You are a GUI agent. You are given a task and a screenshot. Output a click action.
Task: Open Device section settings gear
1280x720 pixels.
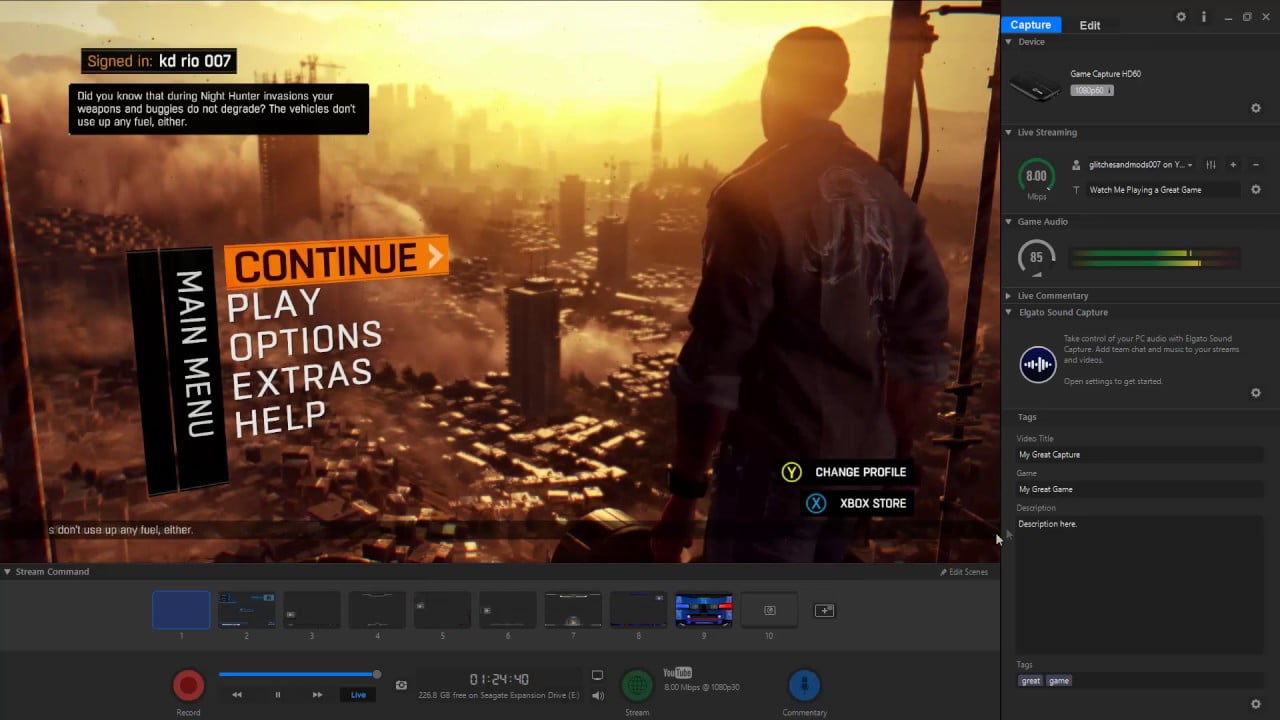coord(1256,108)
